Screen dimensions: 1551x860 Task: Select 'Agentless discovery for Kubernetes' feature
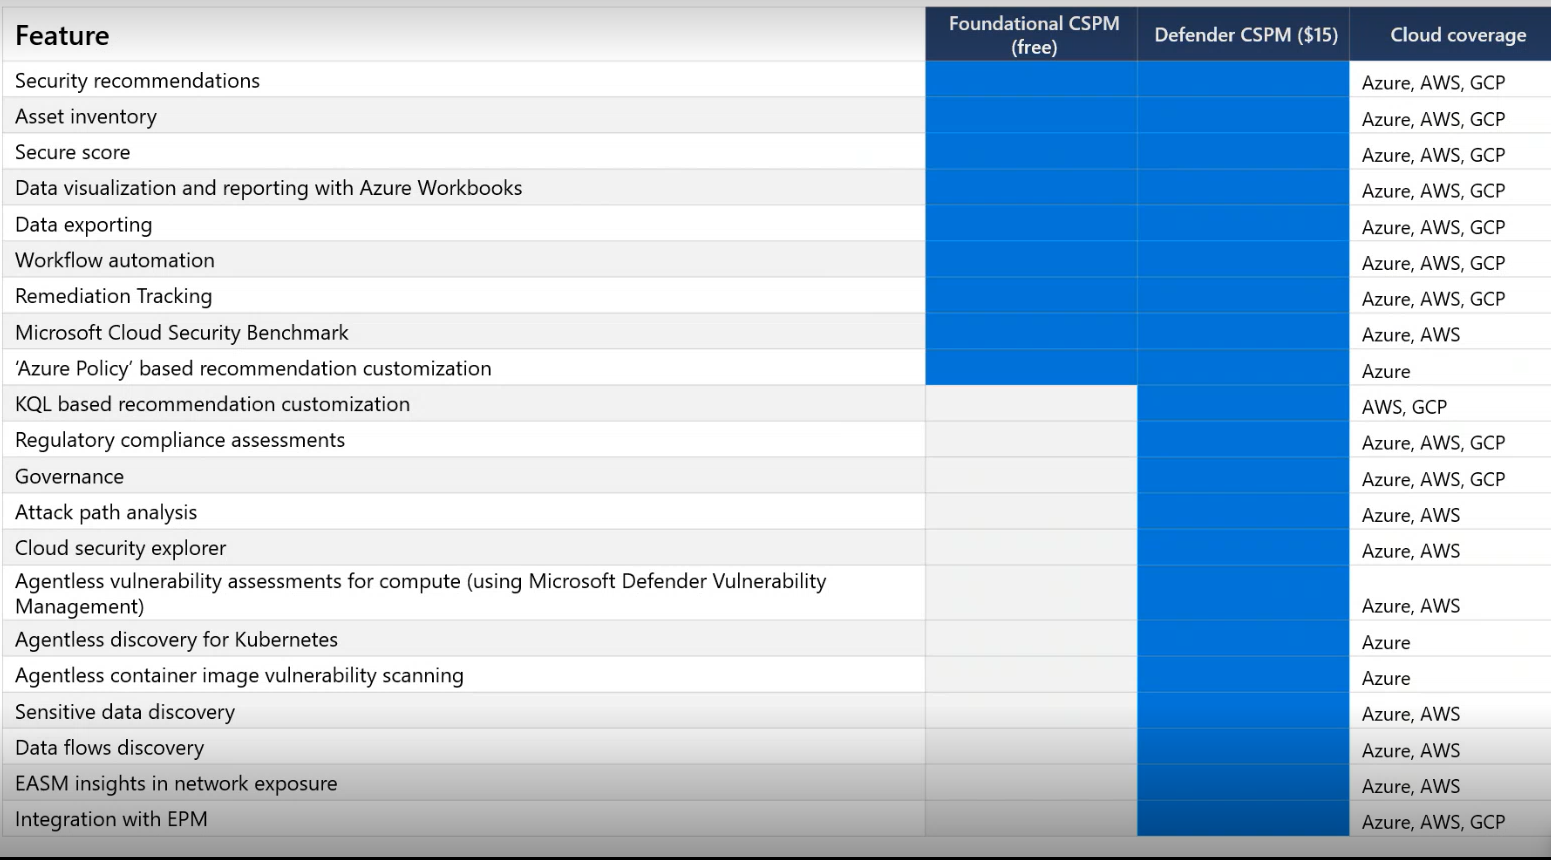[x=176, y=640]
